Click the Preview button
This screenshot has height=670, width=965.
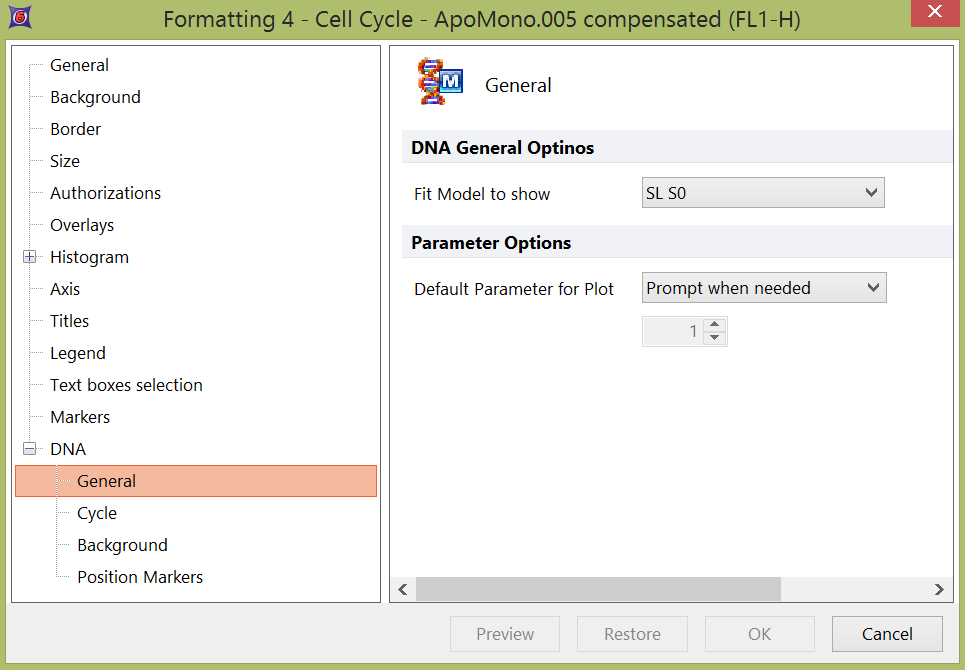pyautogui.click(x=505, y=634)
